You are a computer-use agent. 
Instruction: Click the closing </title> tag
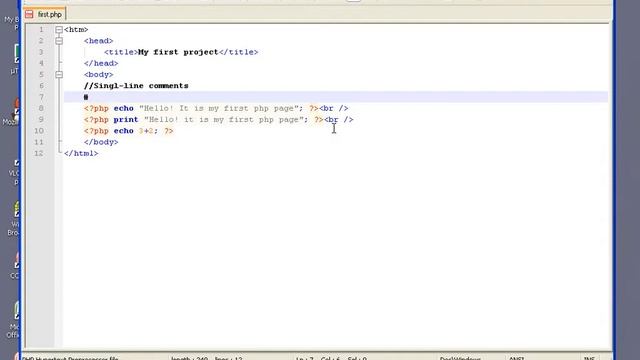(x=238, y=52)
